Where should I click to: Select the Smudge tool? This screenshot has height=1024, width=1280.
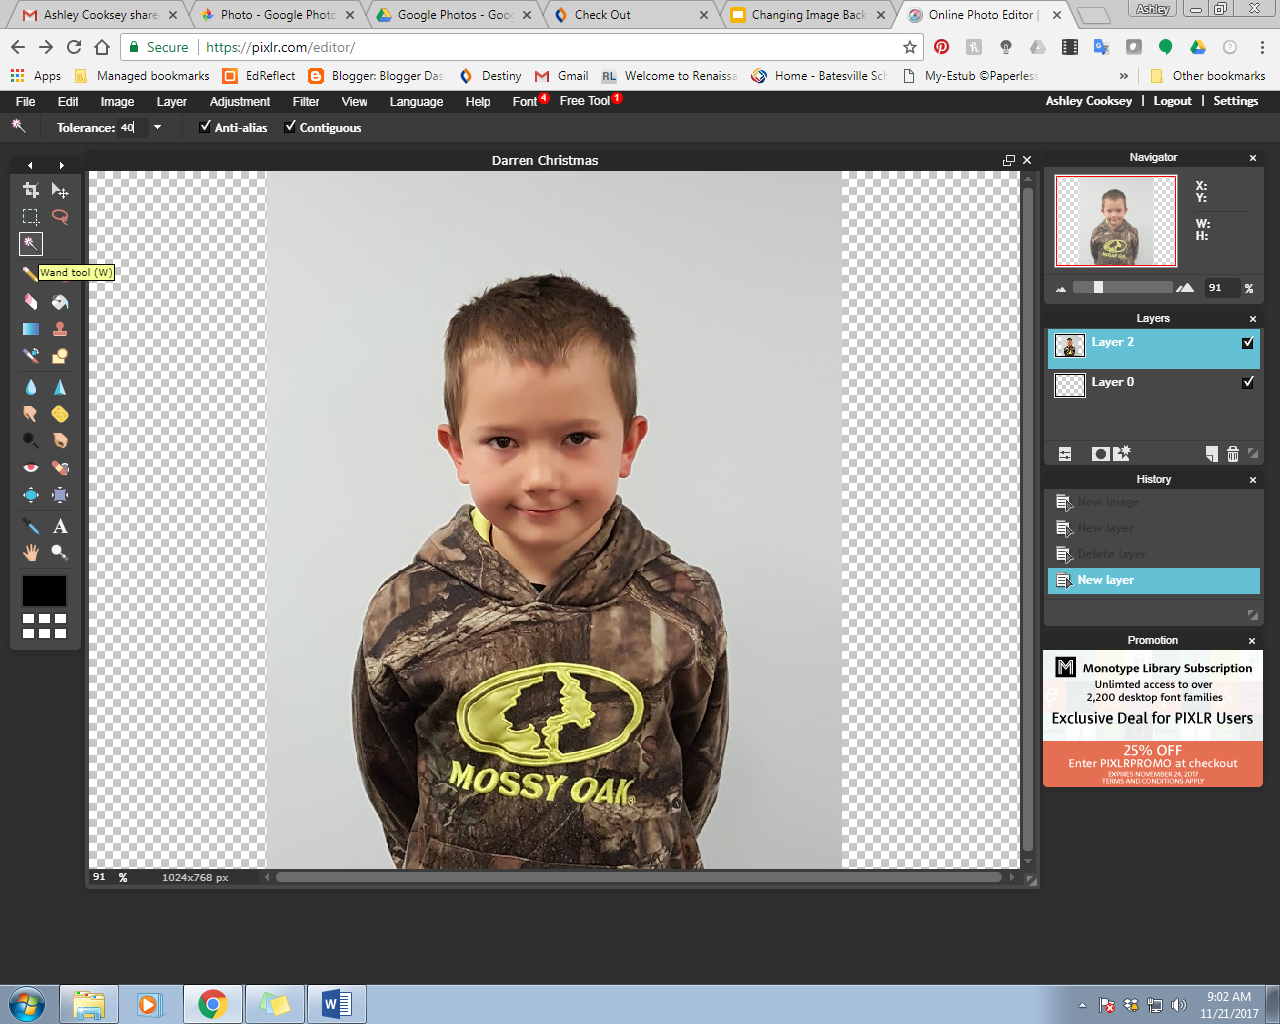pos(31,414)
